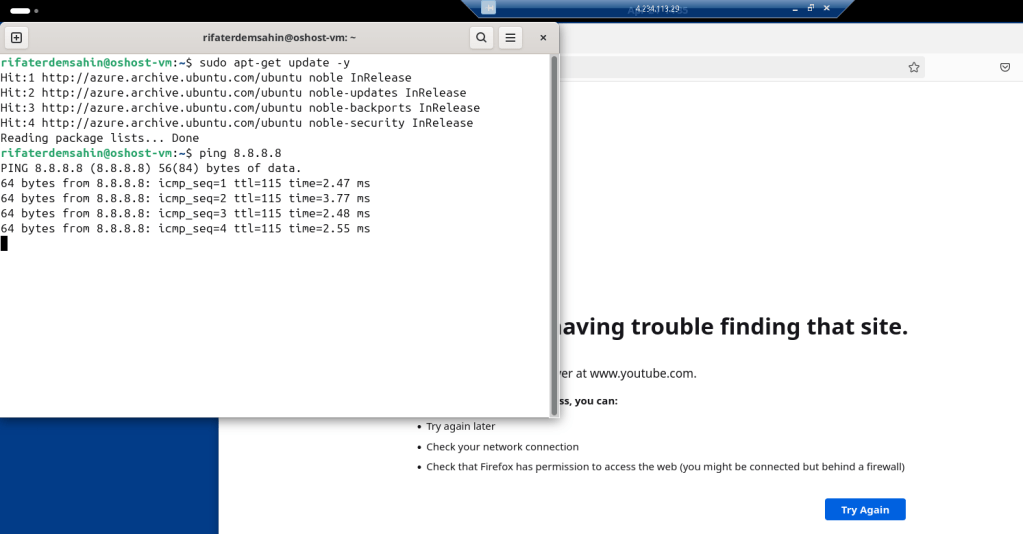Click the 'Reading package lists... Done' line
This screenshot has height=534, width=1023.
[x=100, y=138]
